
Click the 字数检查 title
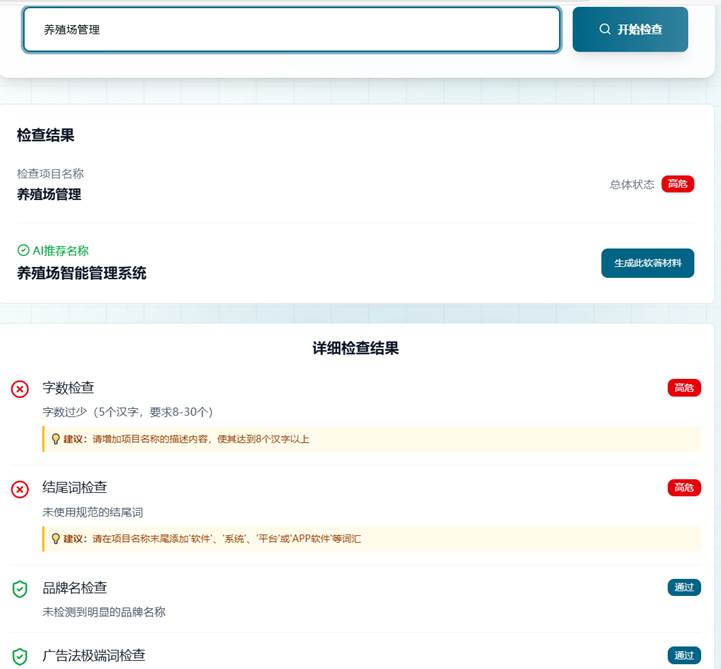coord(68,388)
